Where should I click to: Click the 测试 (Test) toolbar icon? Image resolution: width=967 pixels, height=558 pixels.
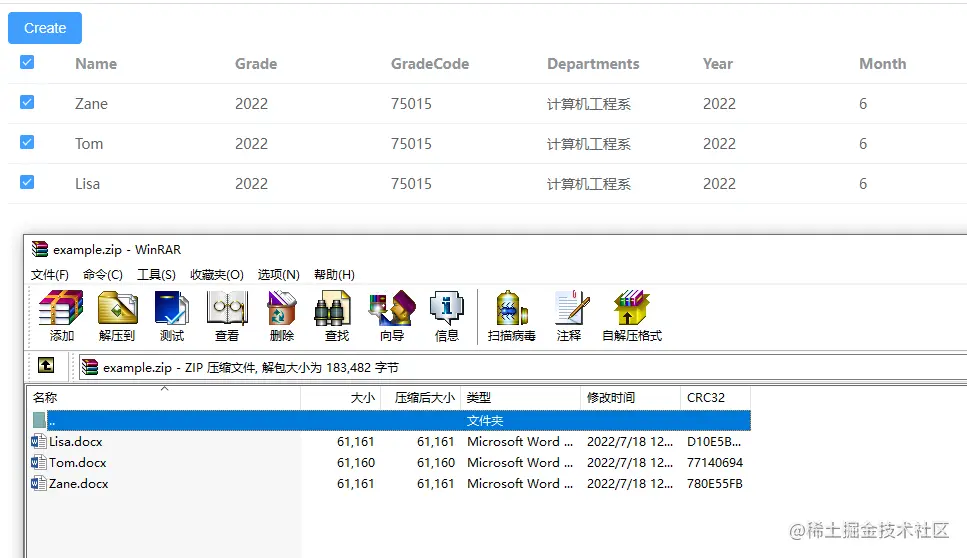pyautogui.click(x=172, y=308)
